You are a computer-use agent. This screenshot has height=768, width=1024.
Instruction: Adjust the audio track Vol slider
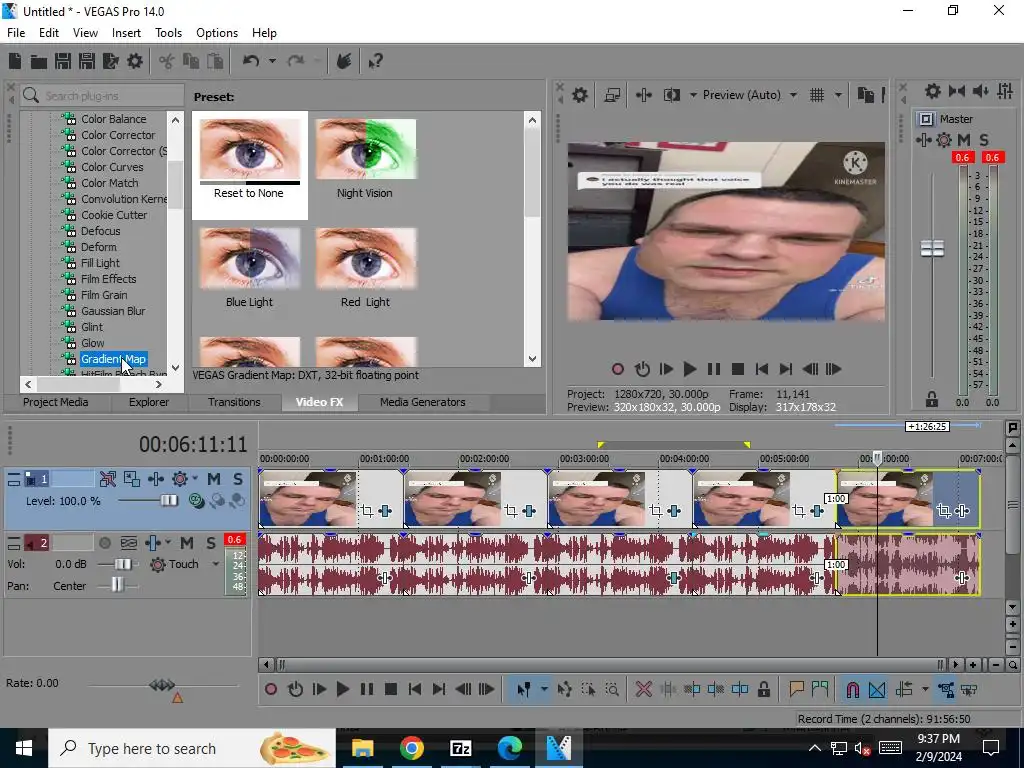[x=121, y=564]
